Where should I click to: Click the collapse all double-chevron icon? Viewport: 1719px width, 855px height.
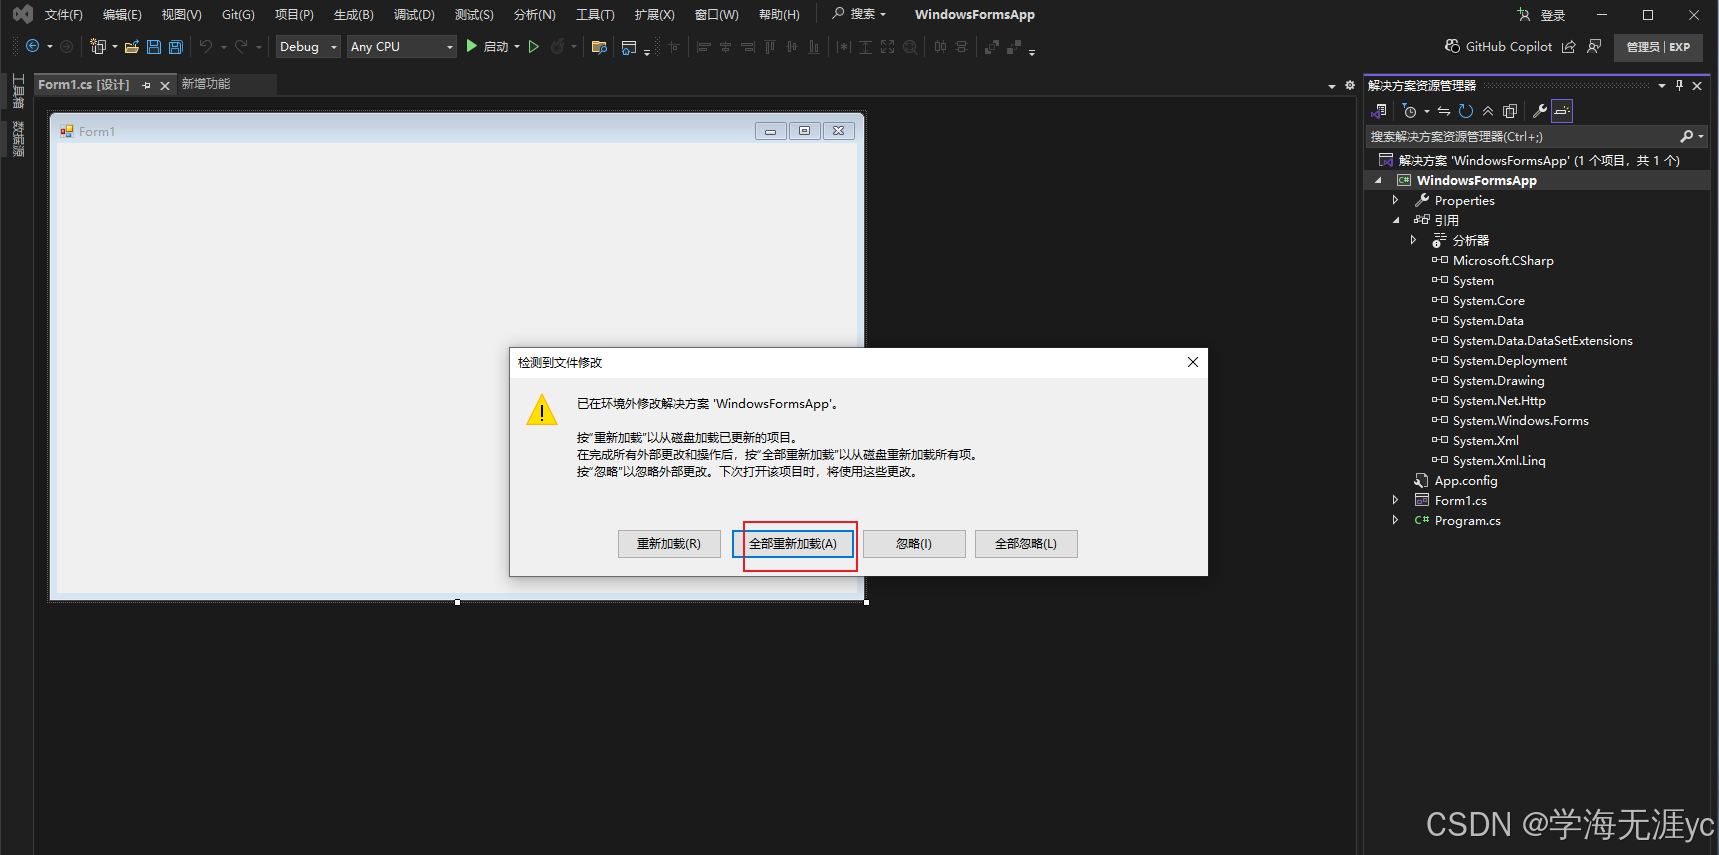coord(1488,111)
